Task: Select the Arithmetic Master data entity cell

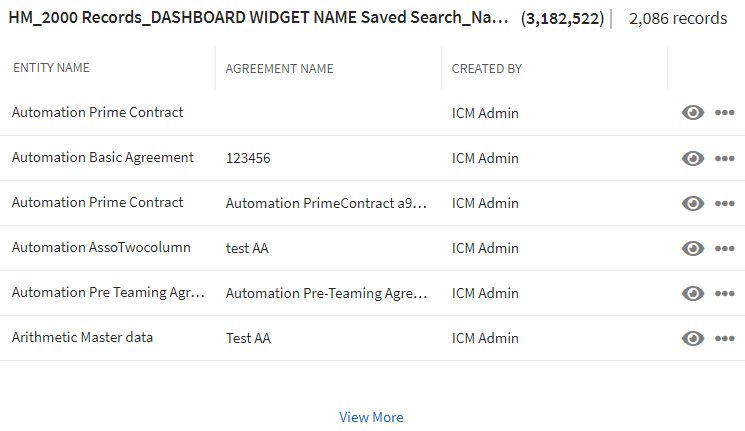Action: click(82, 338)
